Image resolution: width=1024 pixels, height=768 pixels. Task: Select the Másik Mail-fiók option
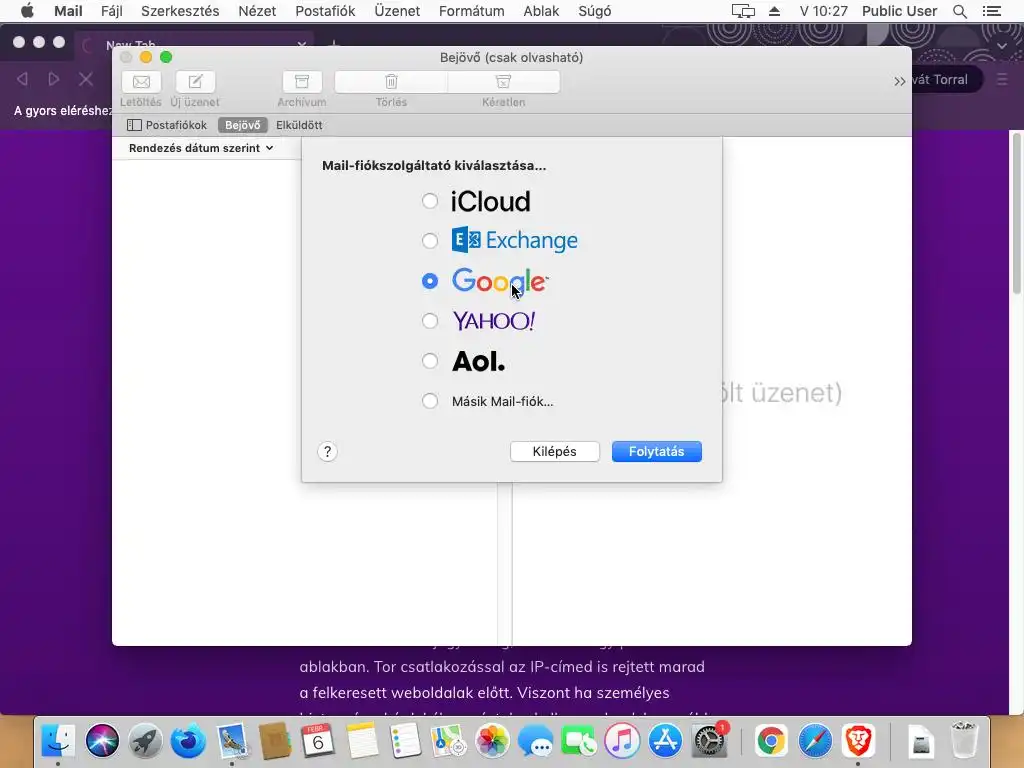tap(430, 401)
